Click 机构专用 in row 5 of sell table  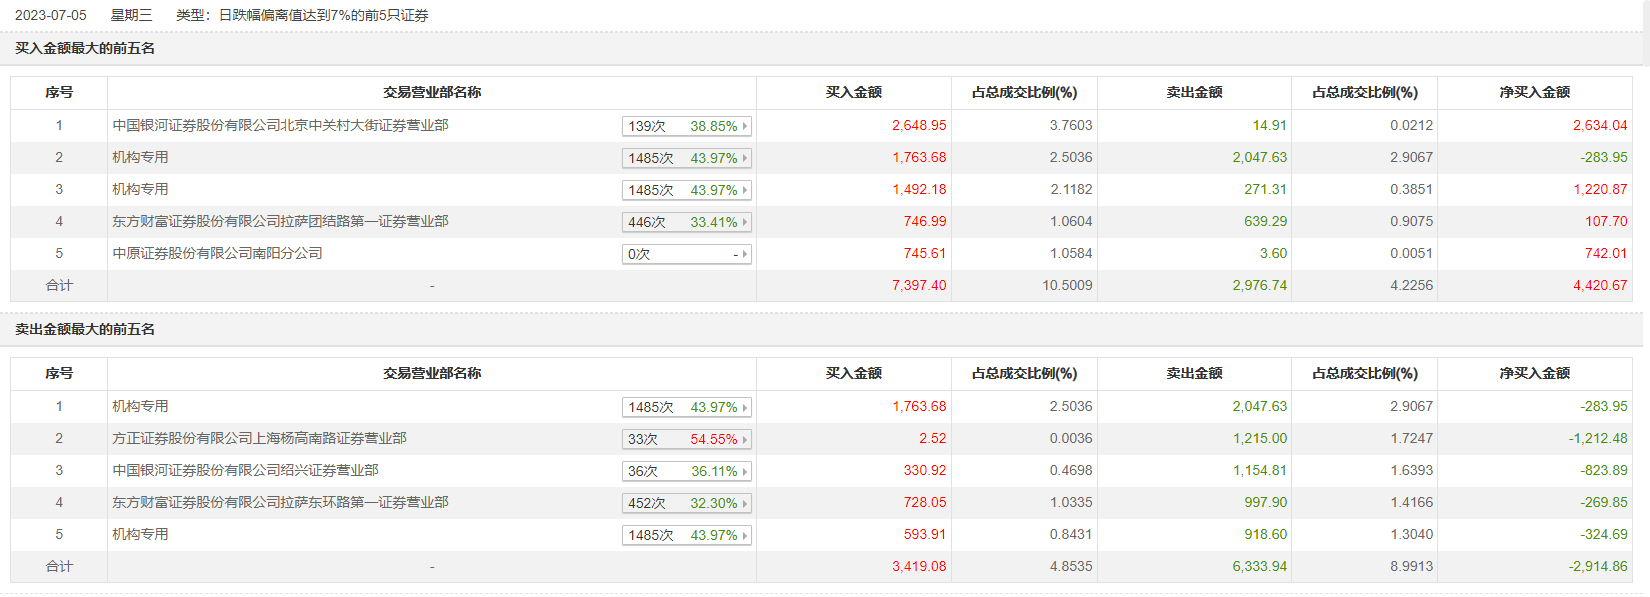140,534
